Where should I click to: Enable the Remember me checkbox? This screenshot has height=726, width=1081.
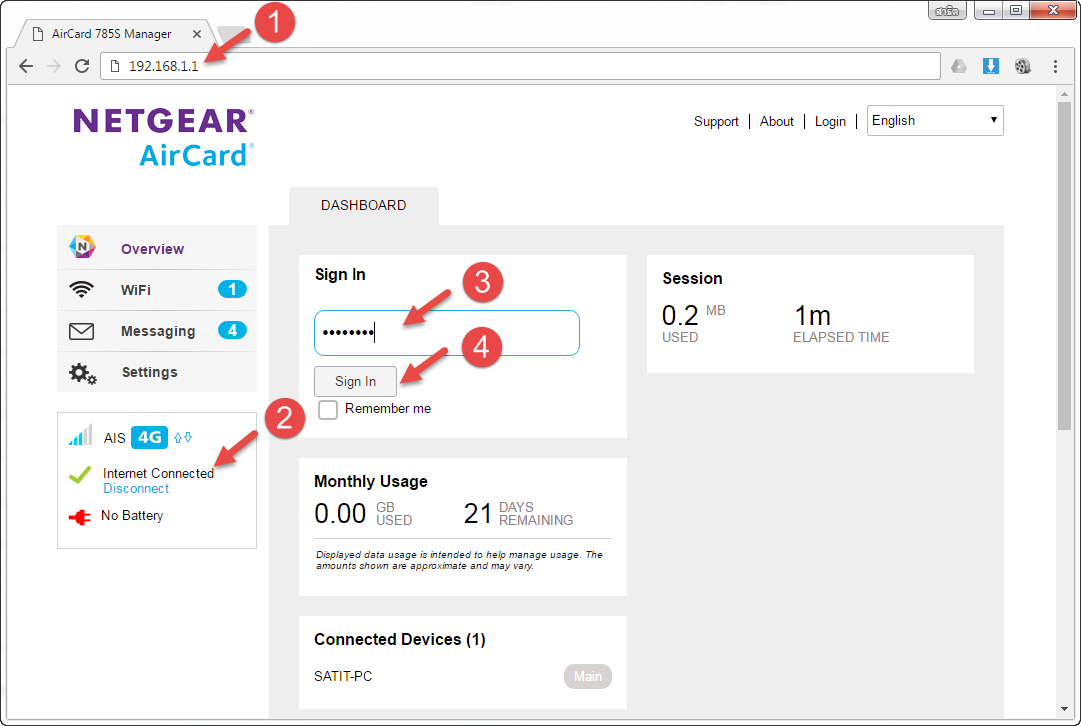tap(328, 410)
